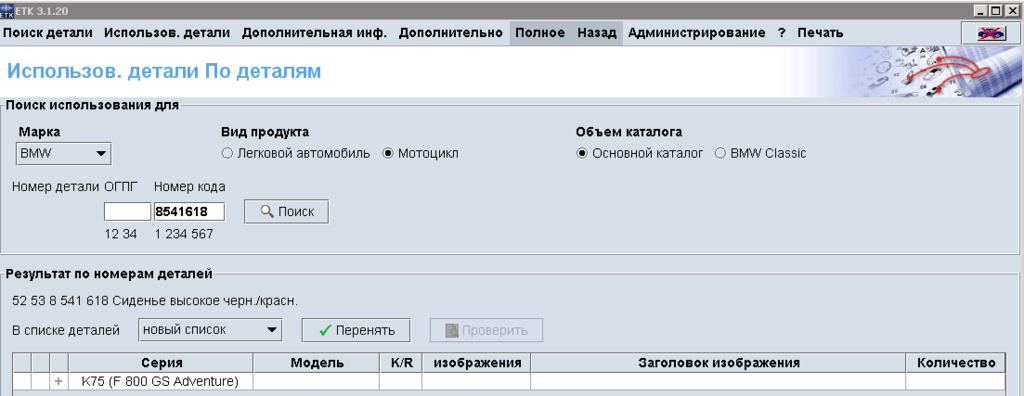
Task: Click the Печать menu item
Action: (x=820, y=33)
